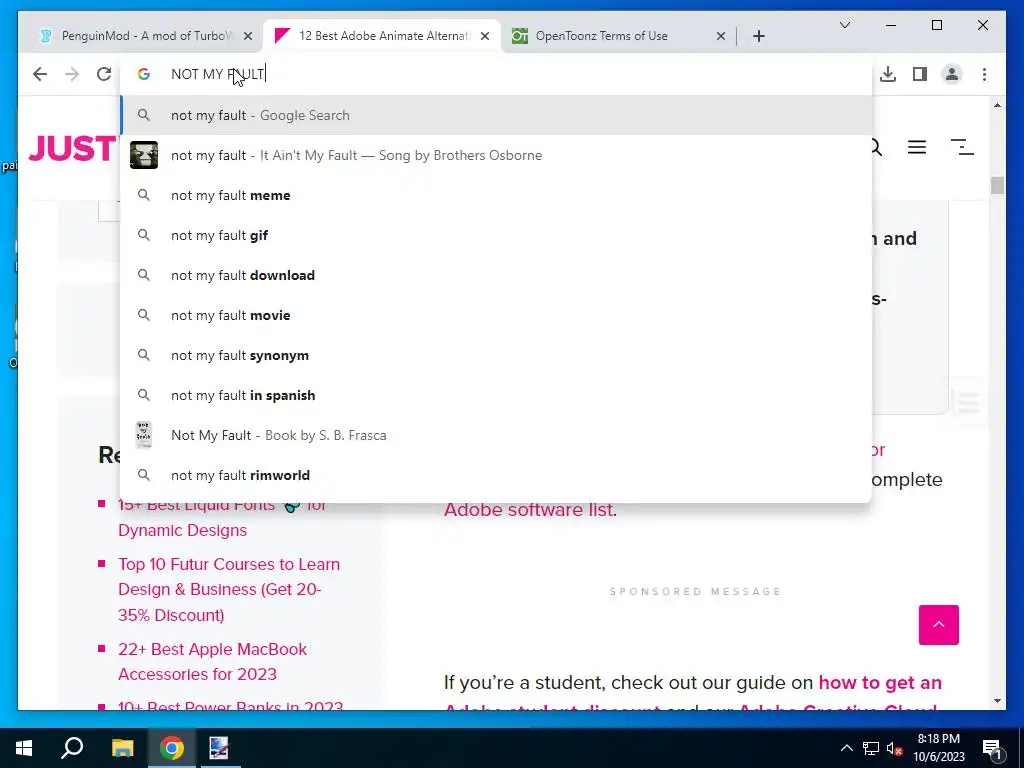
Task: Click the network status tray icon
Action: [871, 748]
